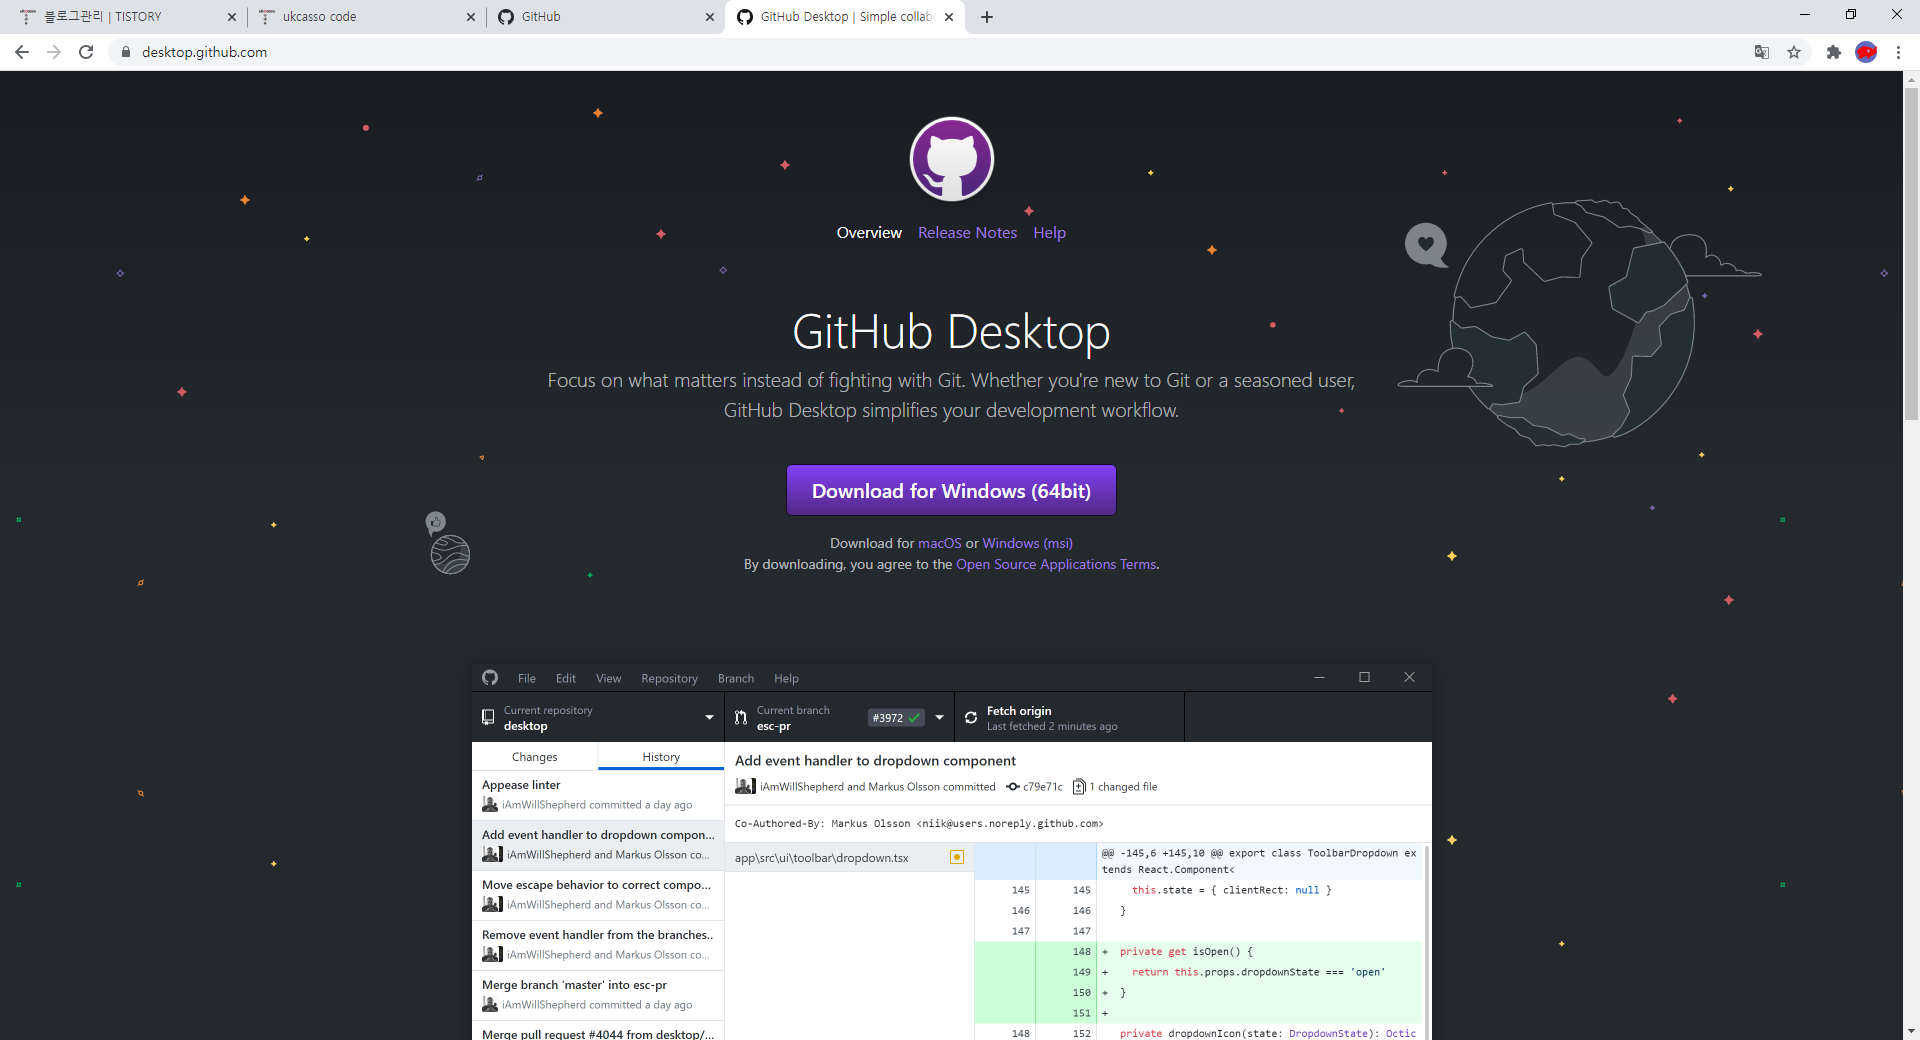Click the scrollbar down arrow
This screenshot has height=1040, width=1920.
point(1911,1031)
